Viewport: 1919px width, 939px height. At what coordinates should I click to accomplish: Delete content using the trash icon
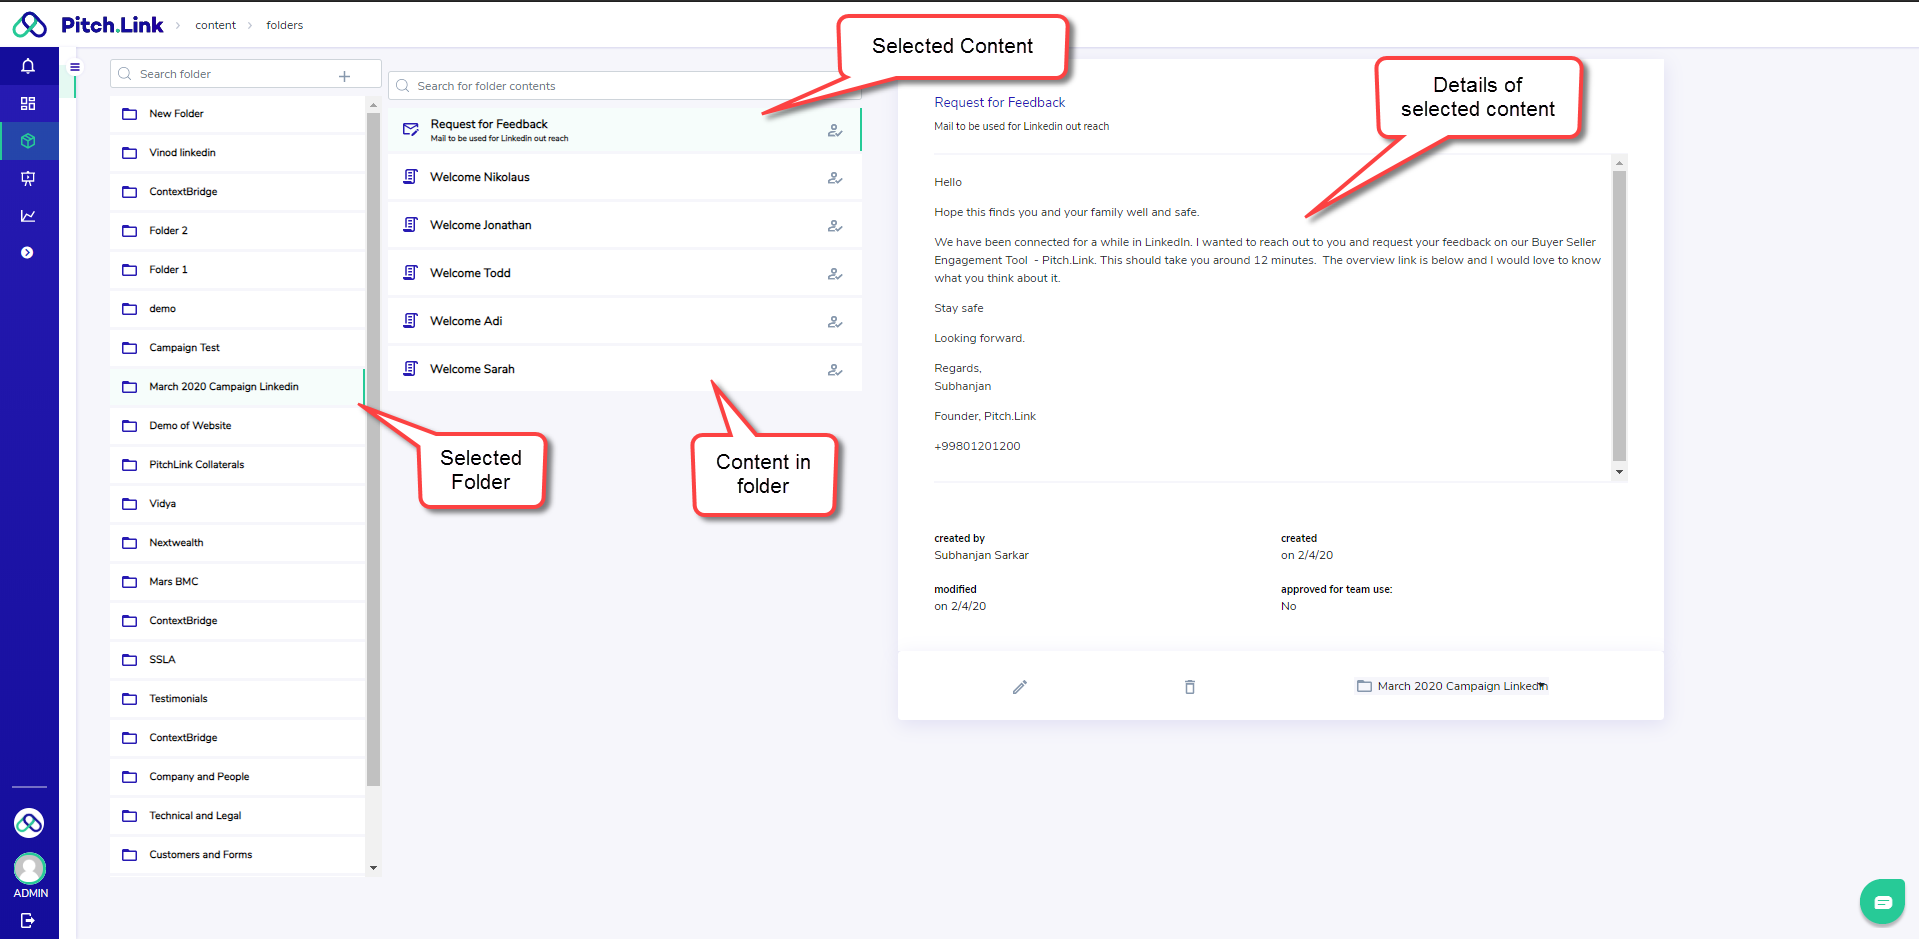(x=1189, y=687)
